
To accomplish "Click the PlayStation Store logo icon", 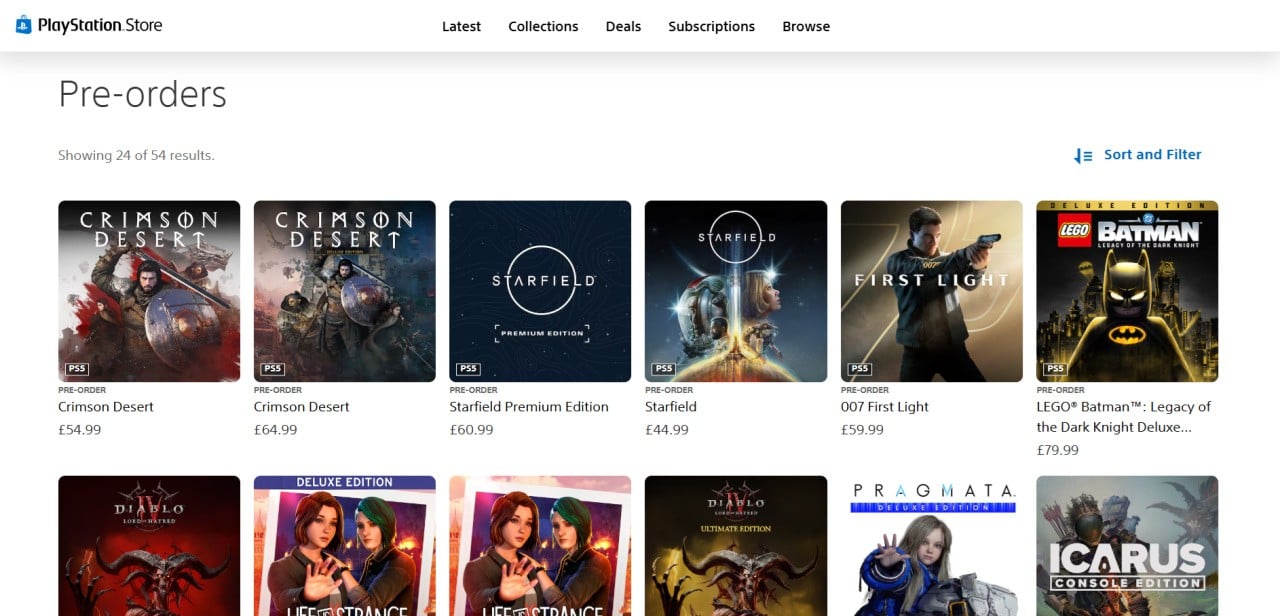I will point(24,25).
